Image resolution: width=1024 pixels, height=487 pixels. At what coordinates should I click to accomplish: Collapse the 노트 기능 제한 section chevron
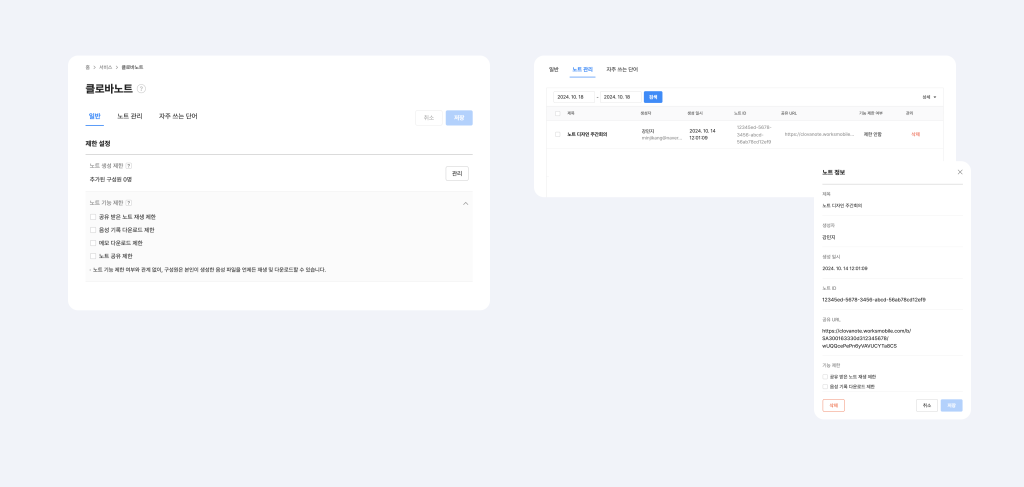point(465,203)
